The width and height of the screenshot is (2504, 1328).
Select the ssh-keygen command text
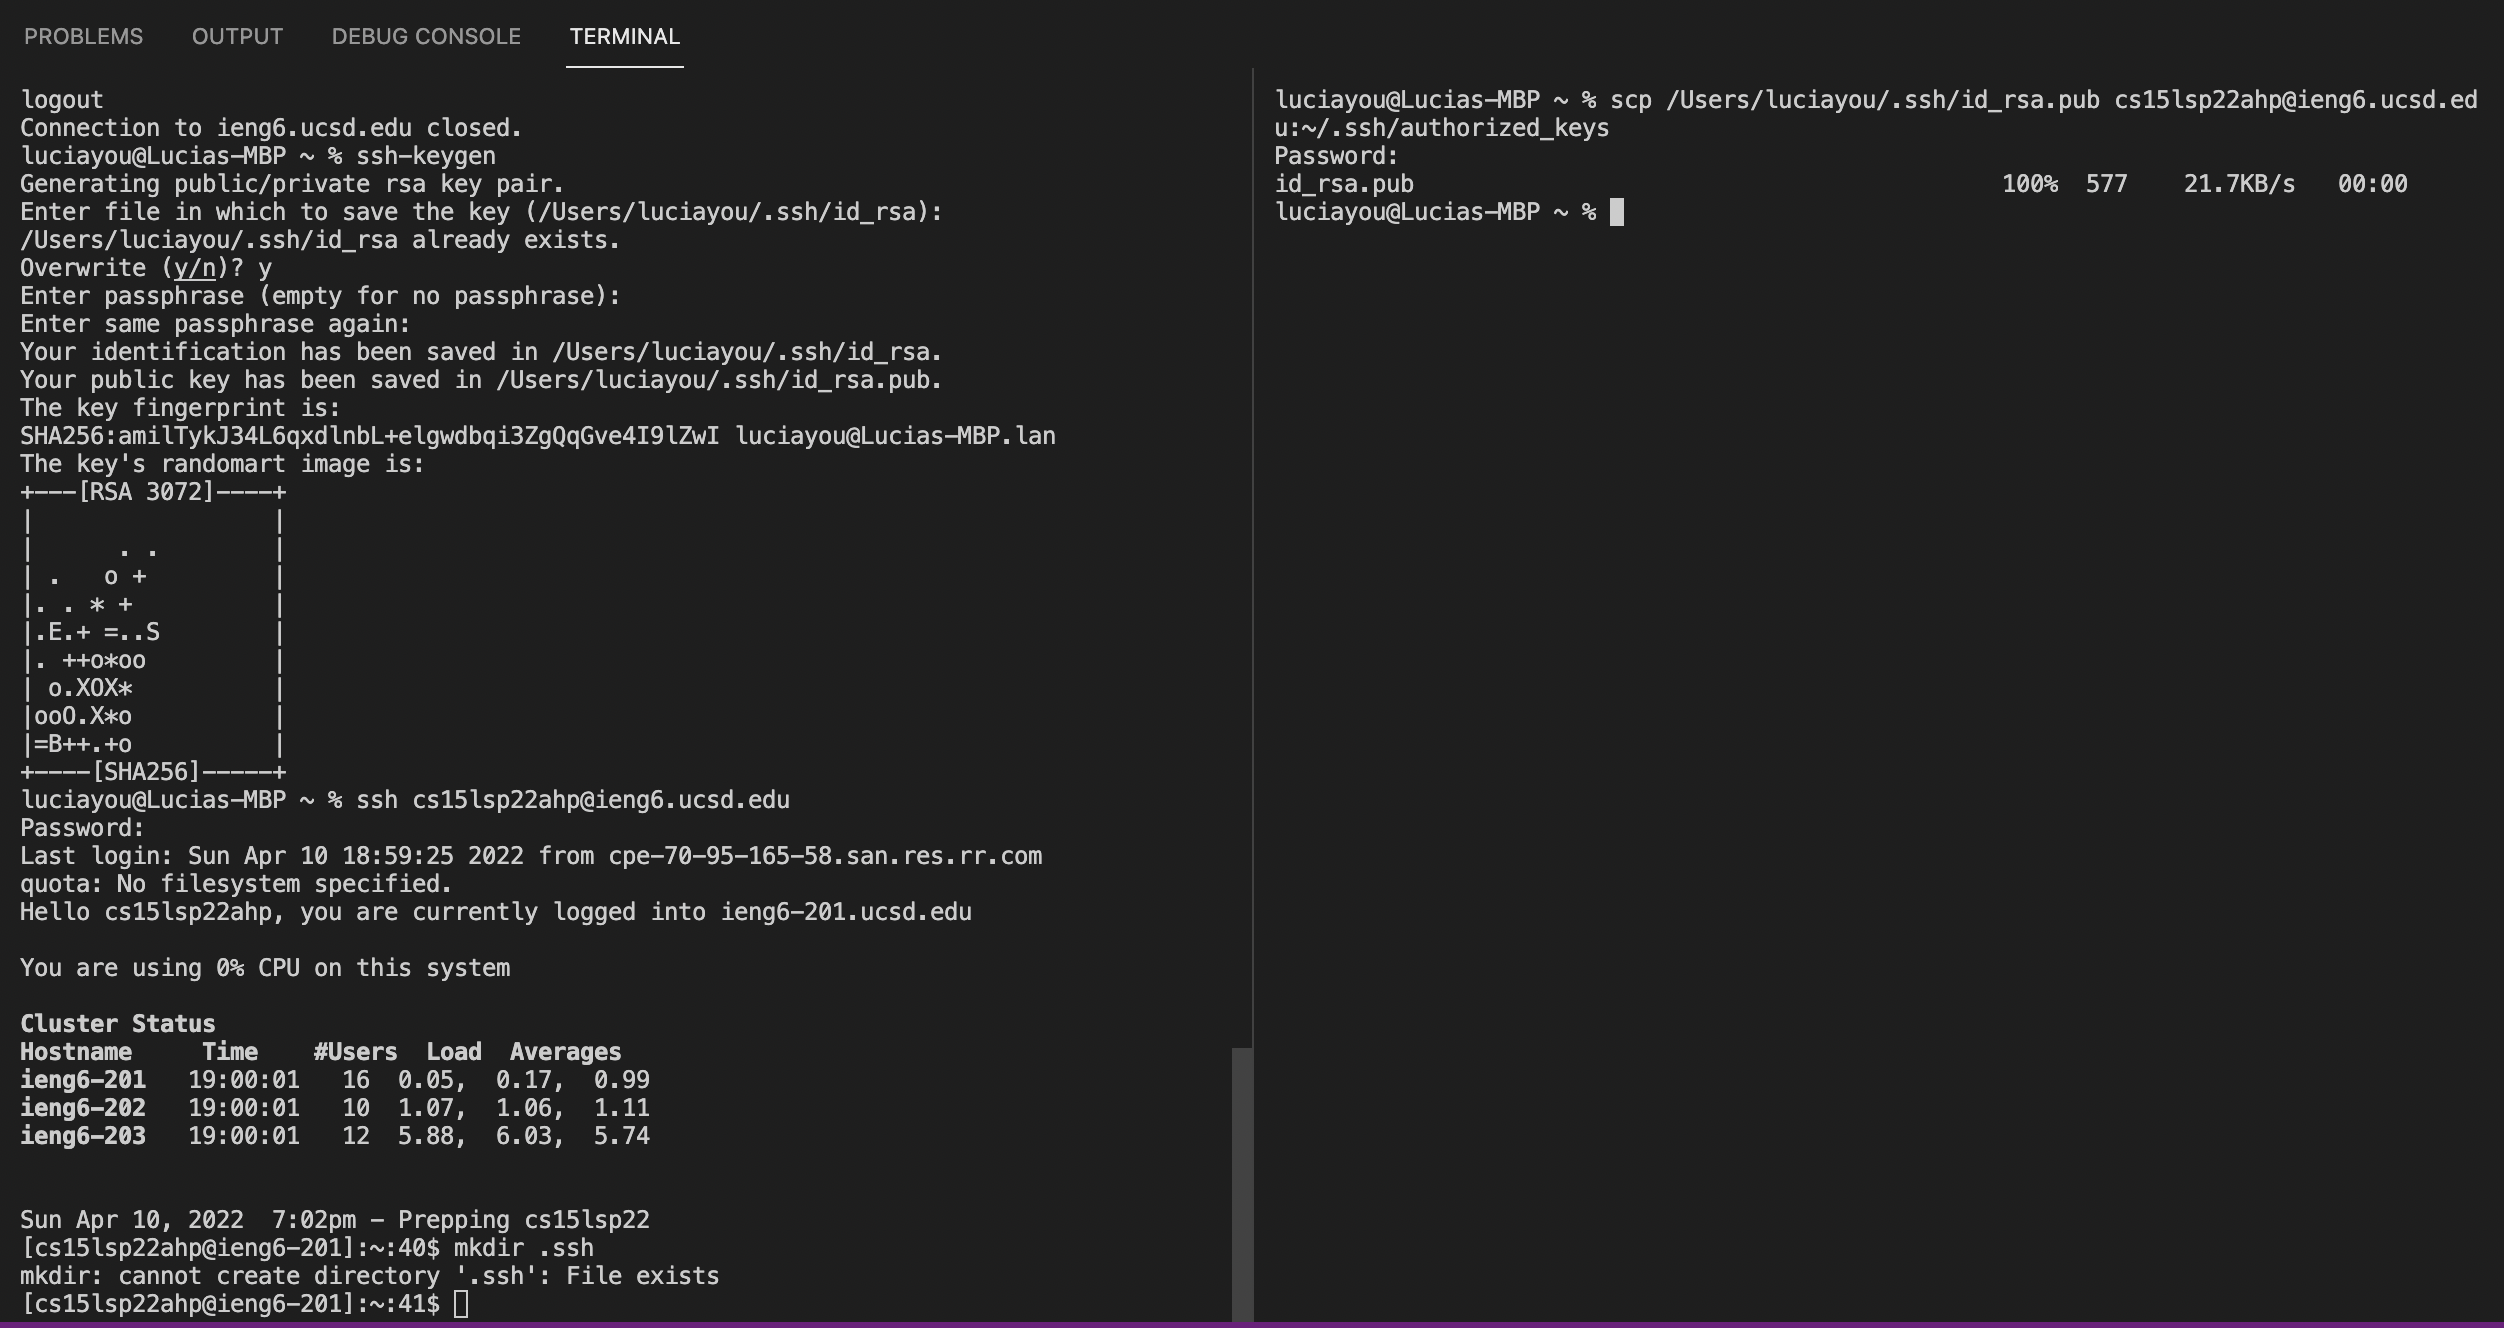pyautogui.click(x=424, y=155)
